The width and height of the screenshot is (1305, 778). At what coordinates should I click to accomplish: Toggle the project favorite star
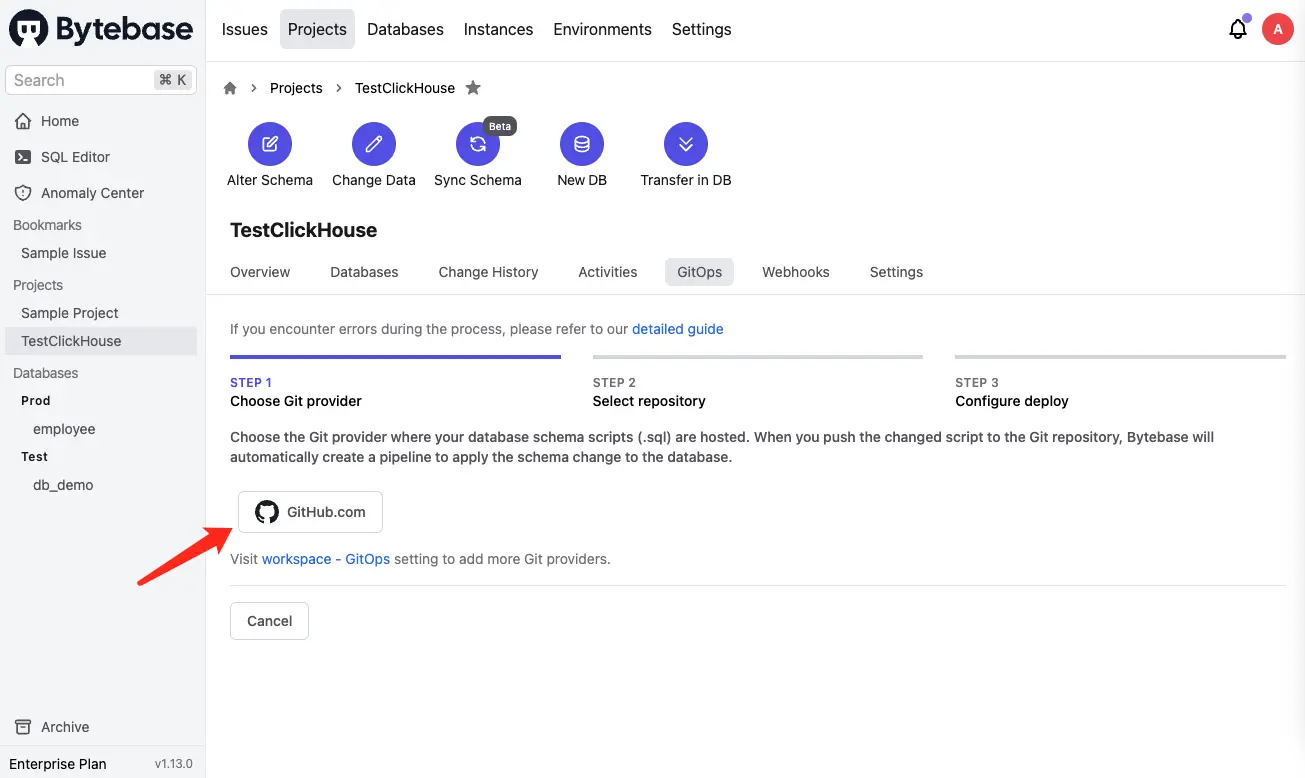(x=473, y=88)
